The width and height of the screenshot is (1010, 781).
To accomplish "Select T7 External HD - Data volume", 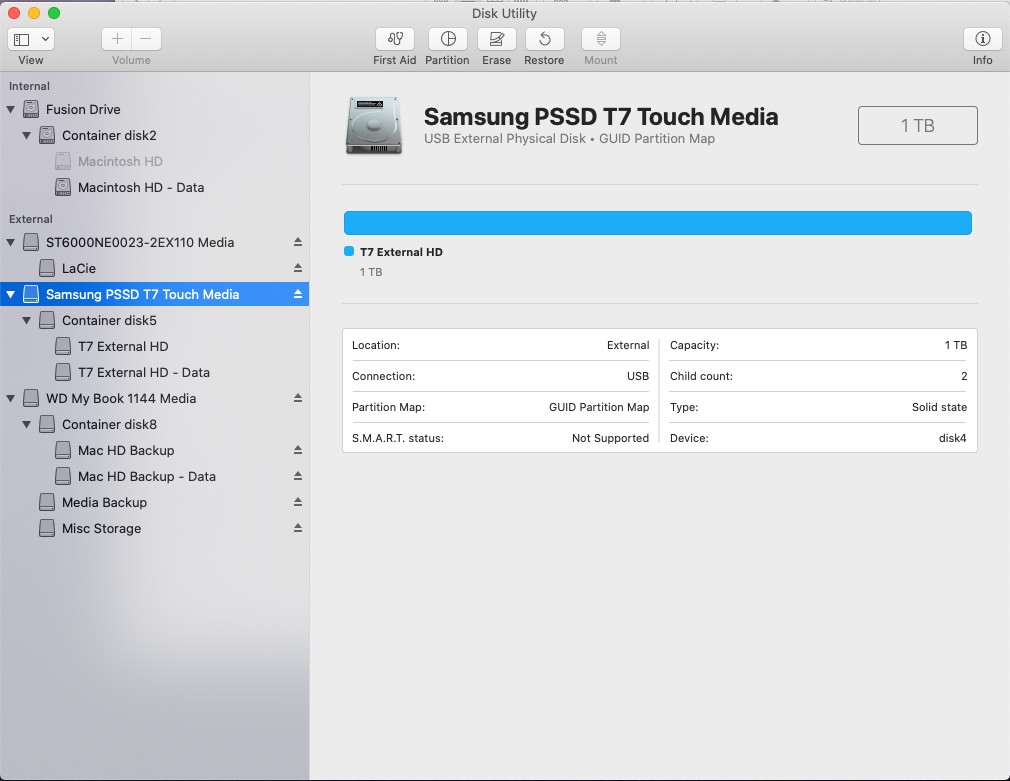I will 155,372.
